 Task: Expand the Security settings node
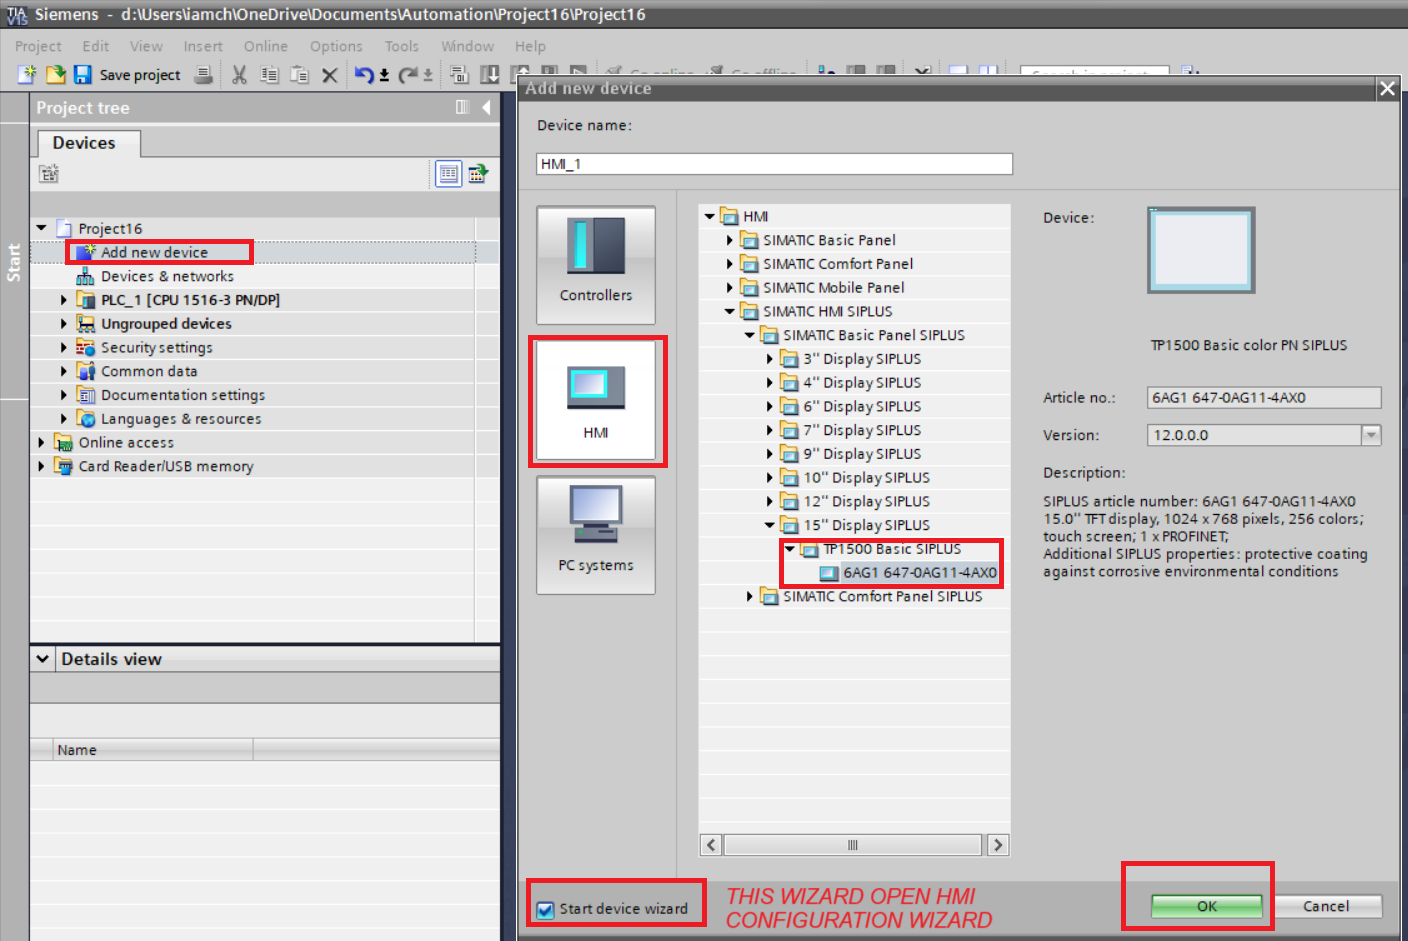[x=64, y=347]
